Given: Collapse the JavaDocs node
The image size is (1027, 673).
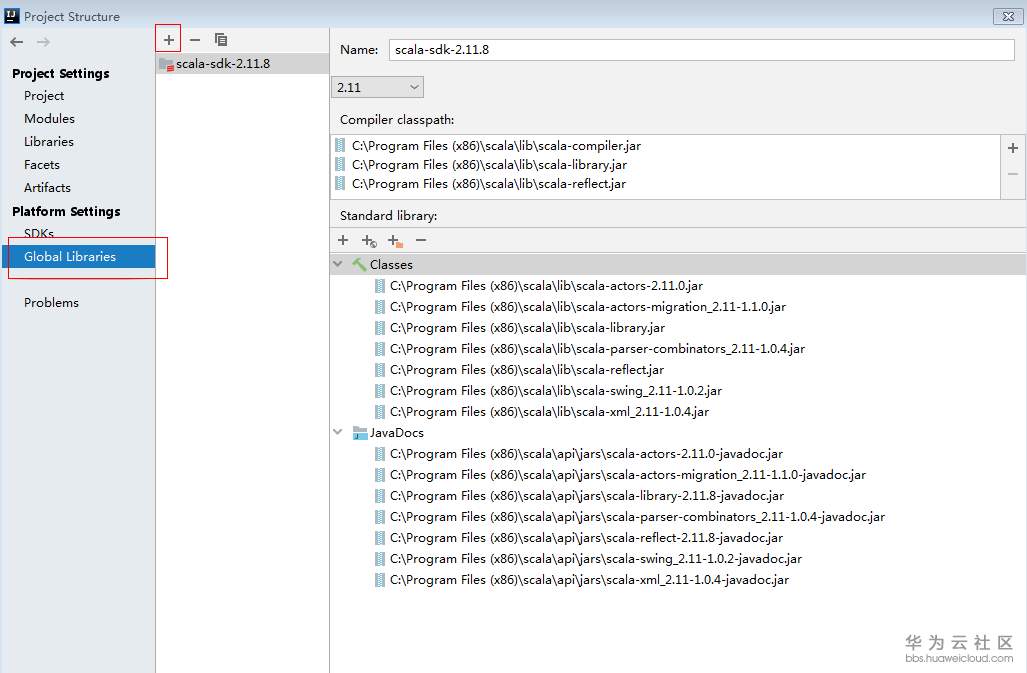Looking at the screenshot, I should [x=338, y=432].
